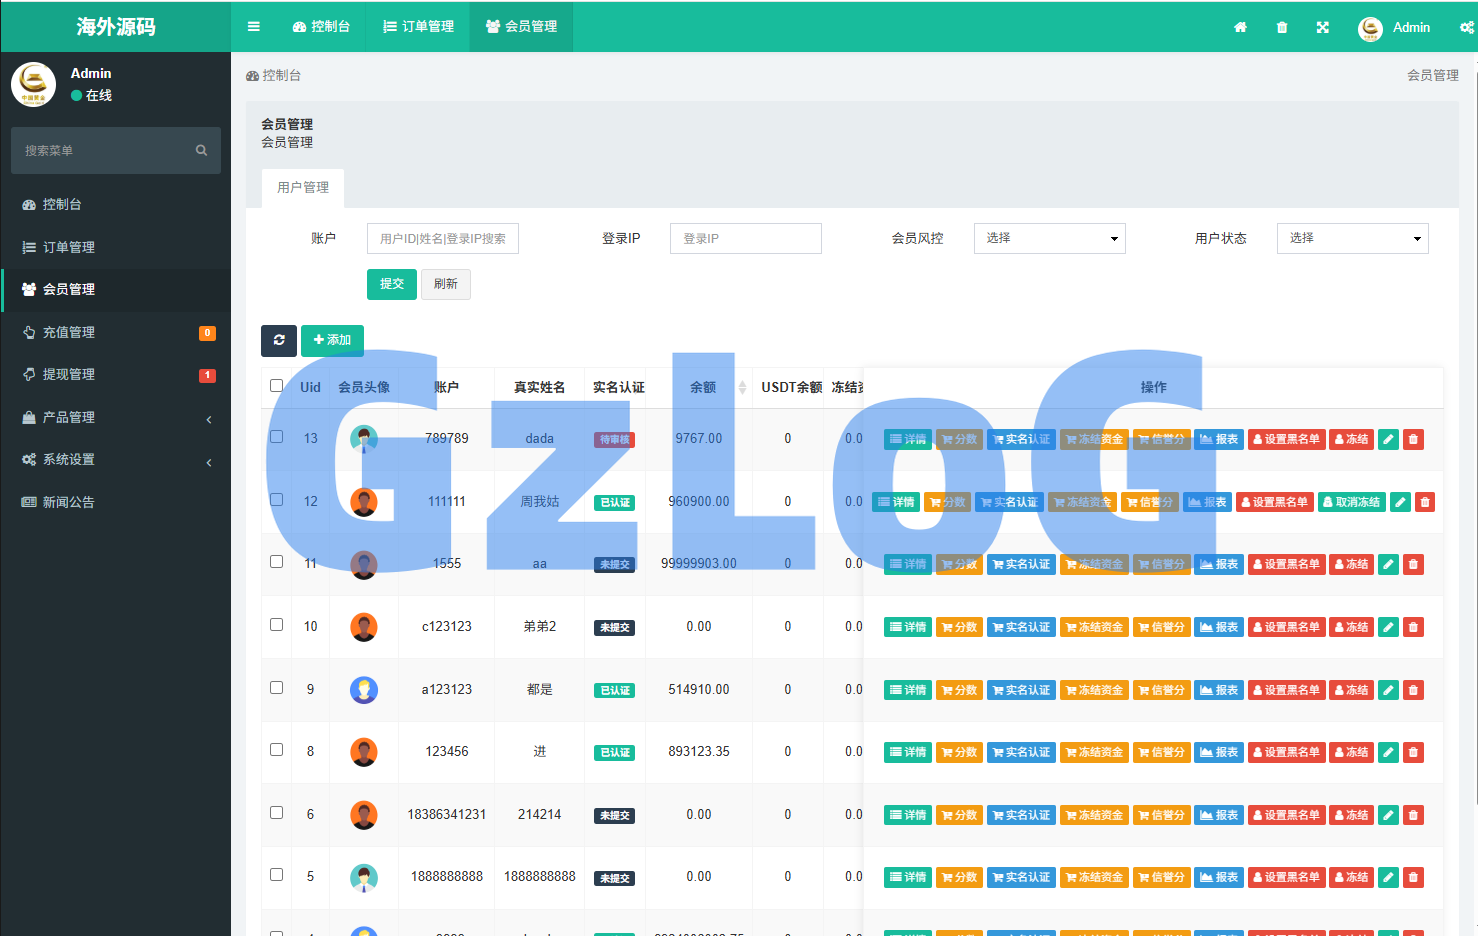Viewport: 1478px width, 936px height.
Task: Click 取消冻结 for user 111111
Action: [x=1350, y=502]
